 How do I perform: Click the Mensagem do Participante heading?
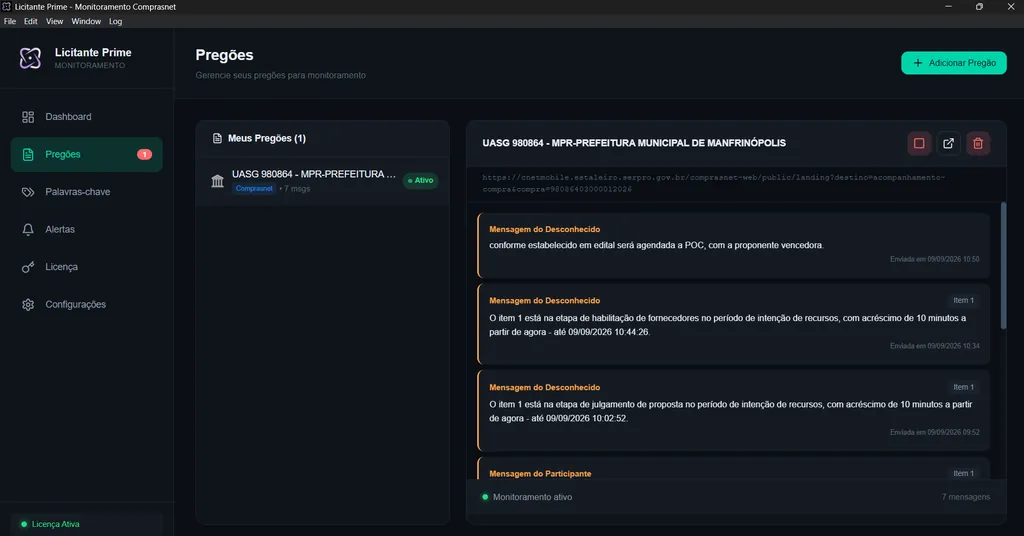coord(540,474)
